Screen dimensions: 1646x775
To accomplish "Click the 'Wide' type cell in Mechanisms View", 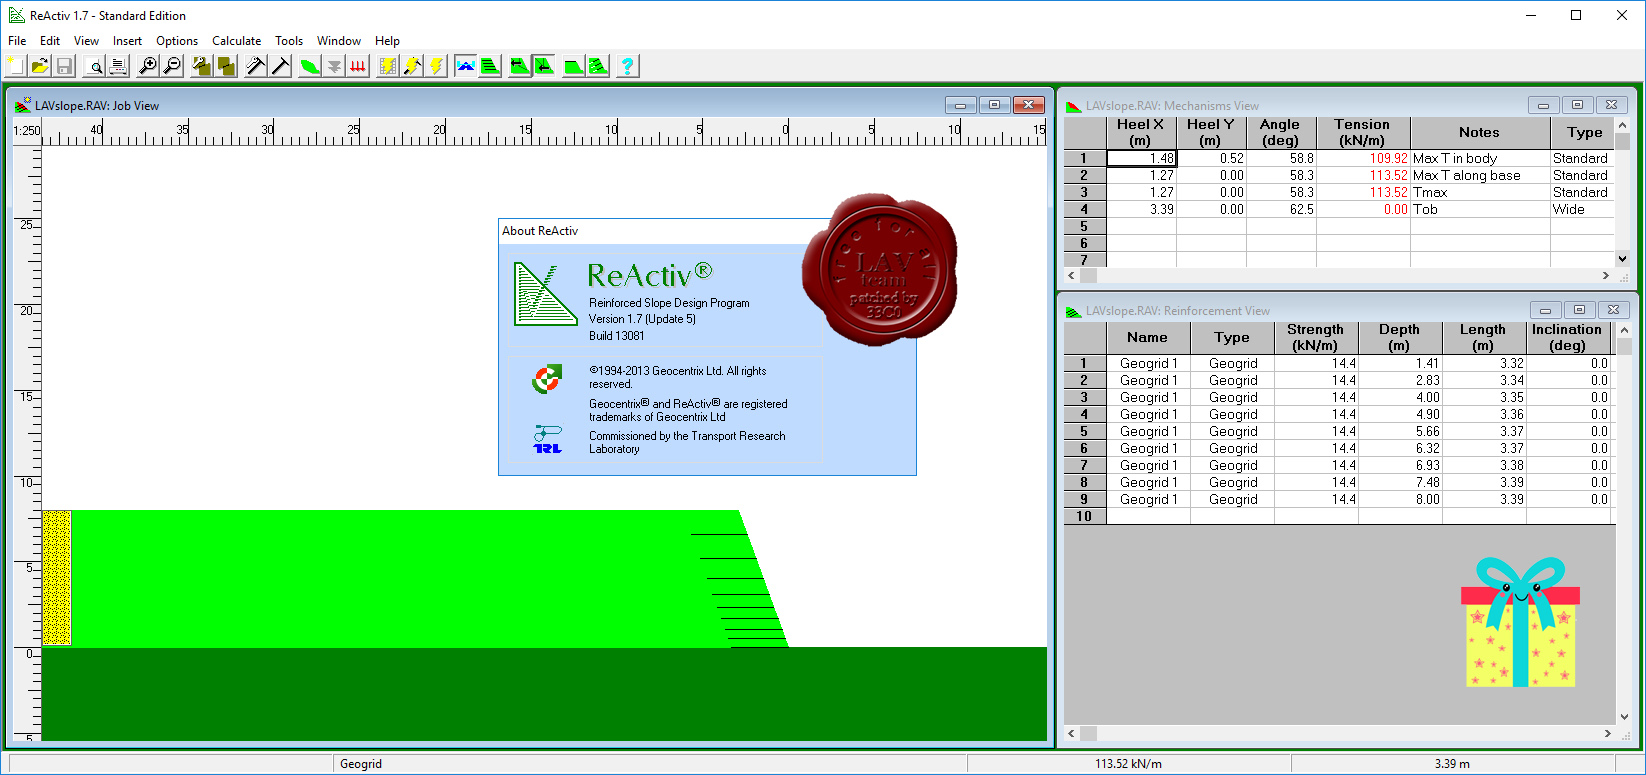I will point(1582,209).
